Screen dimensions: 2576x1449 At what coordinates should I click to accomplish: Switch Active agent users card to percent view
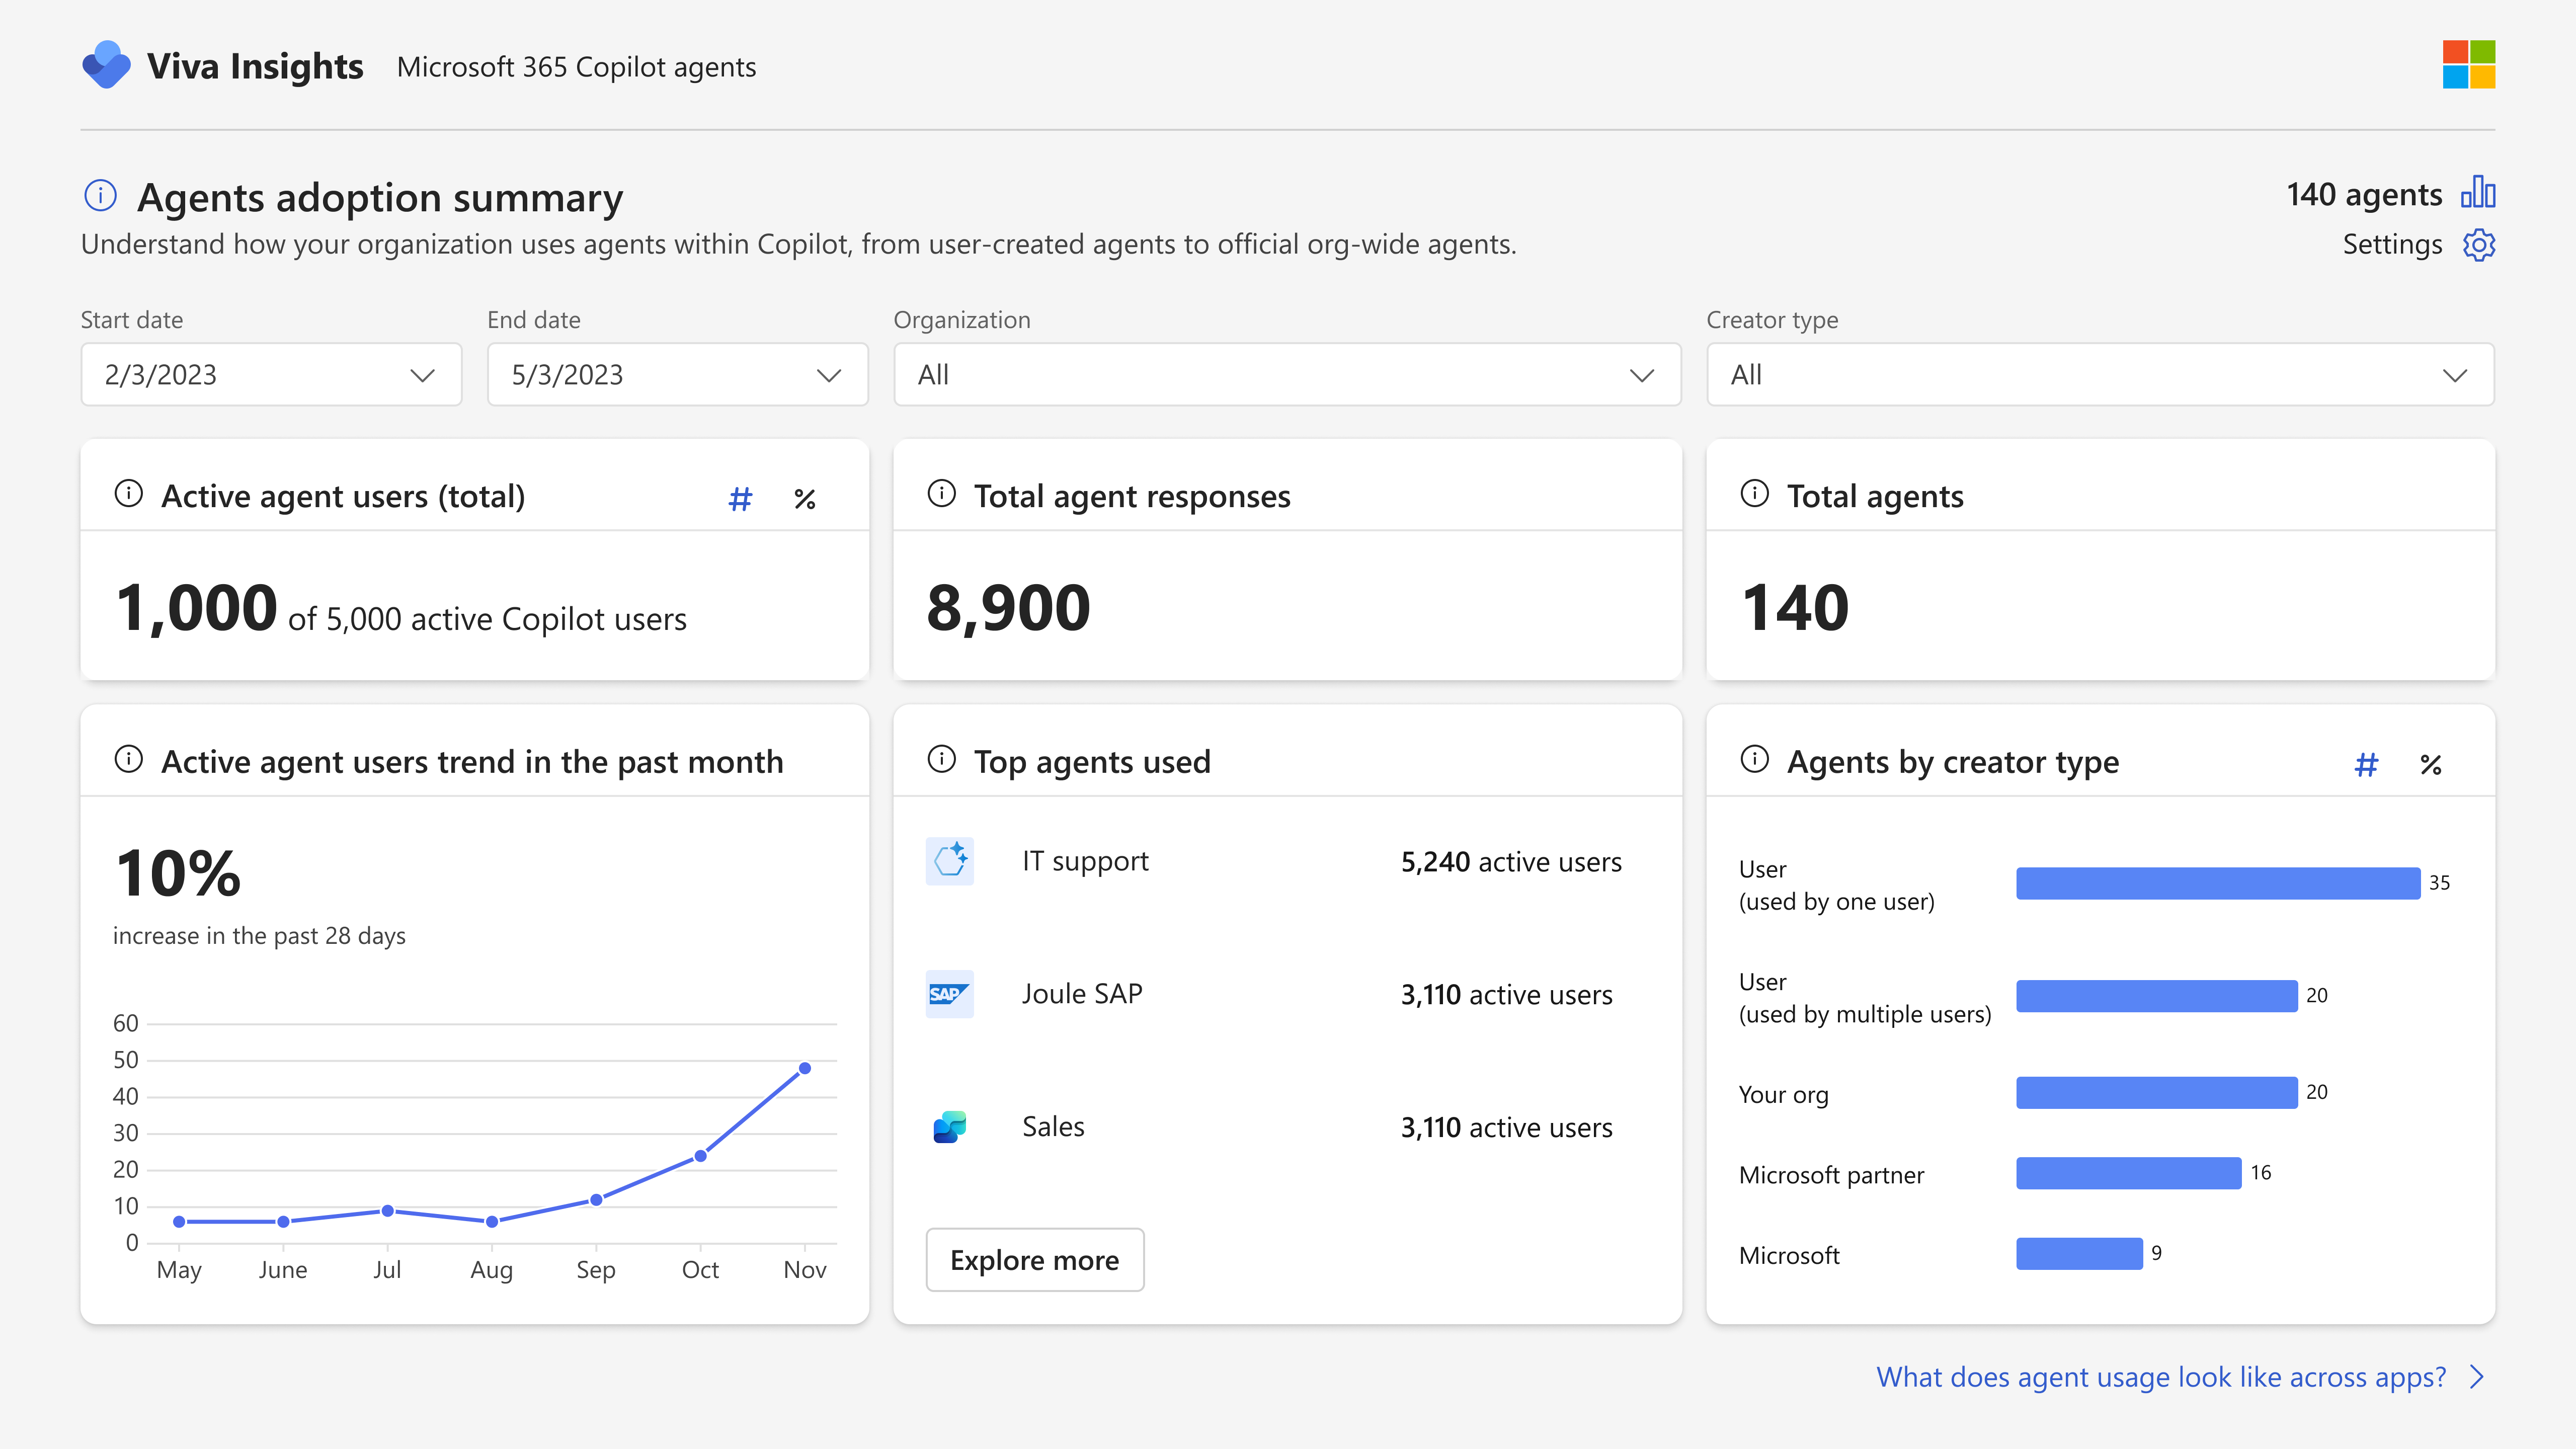(x=805, y=499)
